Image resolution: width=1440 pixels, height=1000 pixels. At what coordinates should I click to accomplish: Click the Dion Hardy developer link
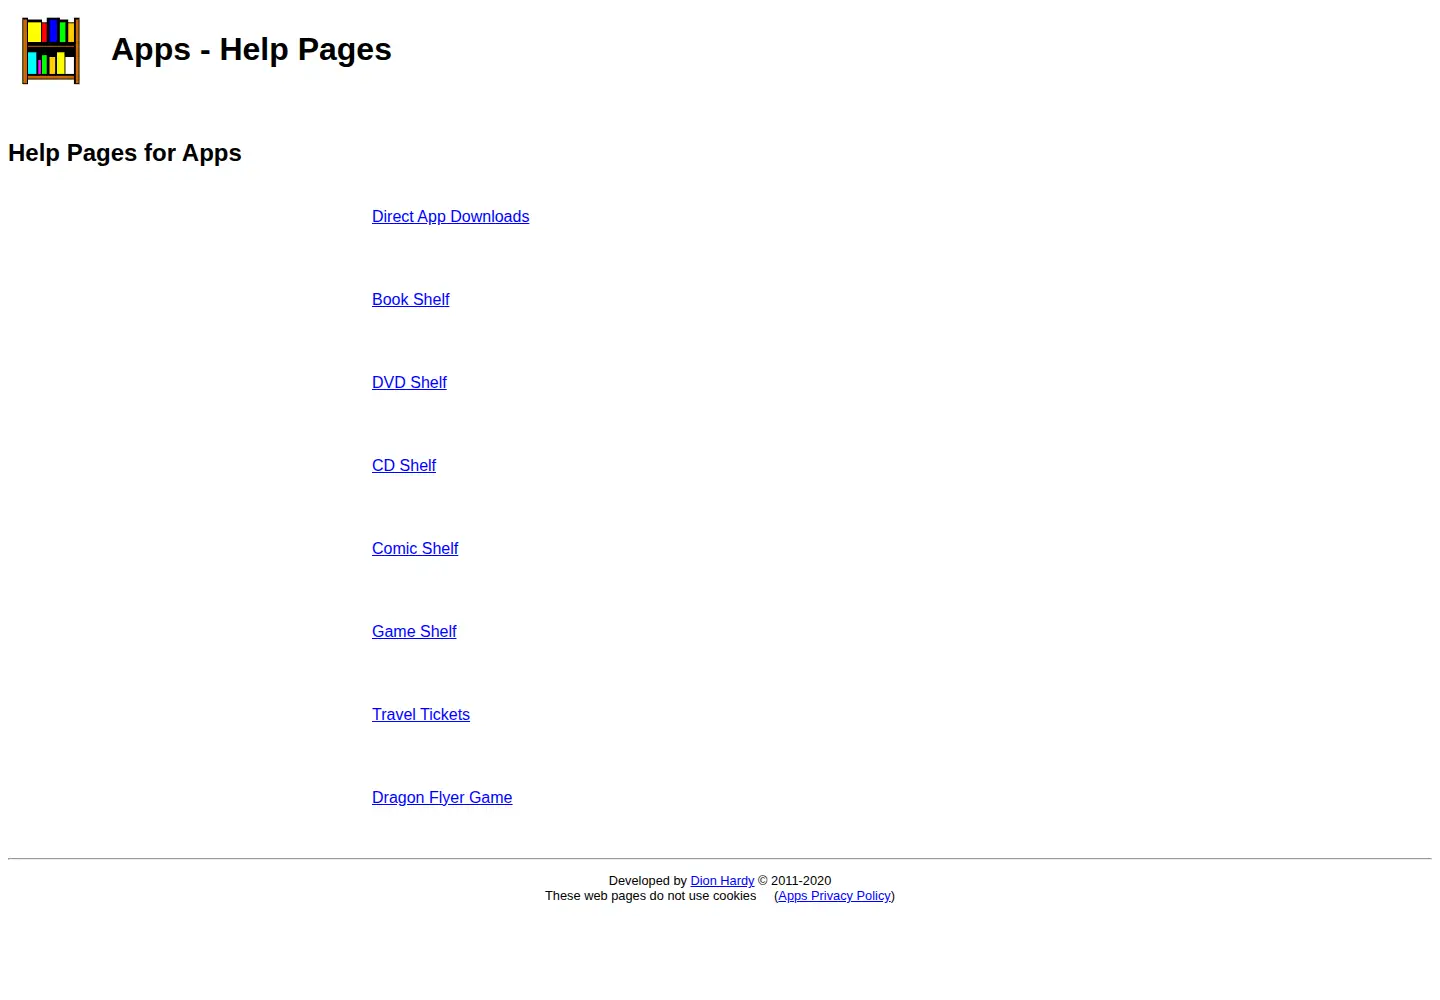click(x=722, y=881)
